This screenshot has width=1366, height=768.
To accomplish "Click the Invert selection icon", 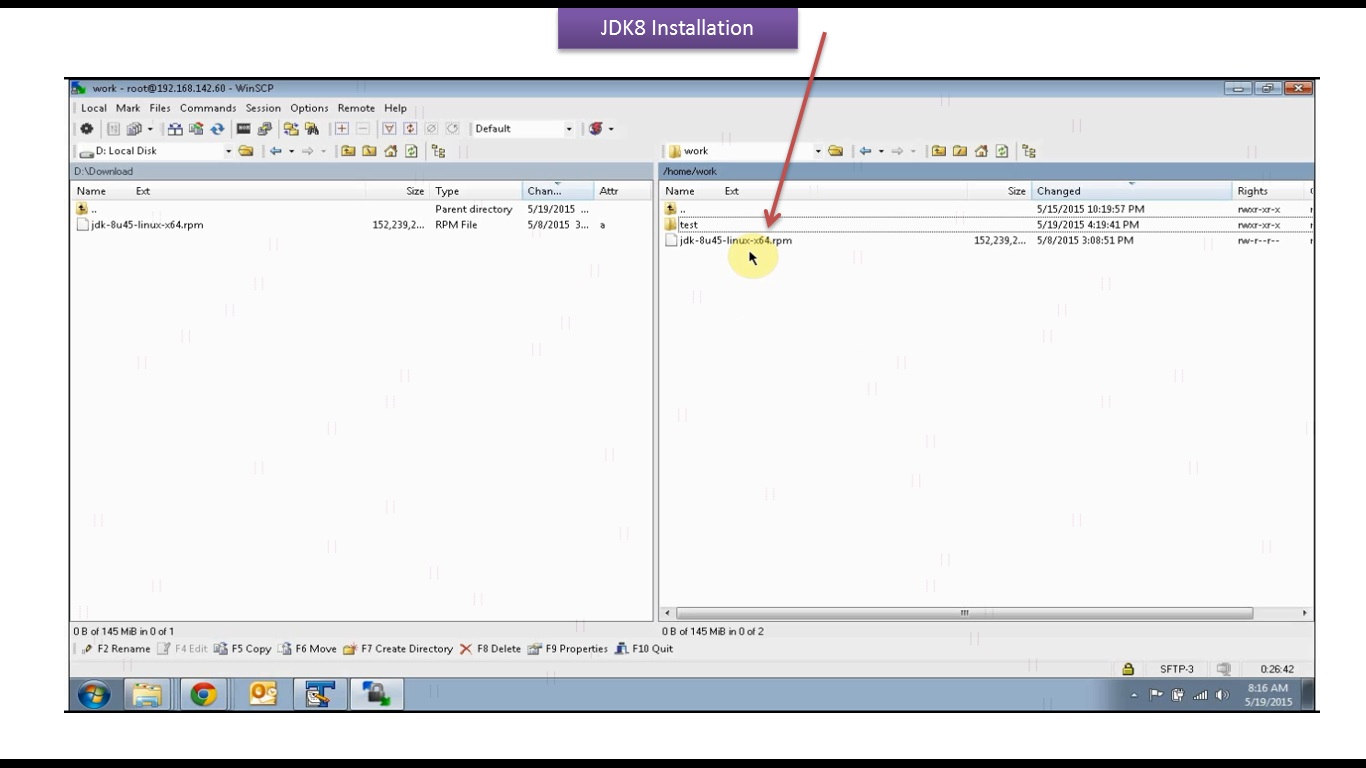I will 410,129.
